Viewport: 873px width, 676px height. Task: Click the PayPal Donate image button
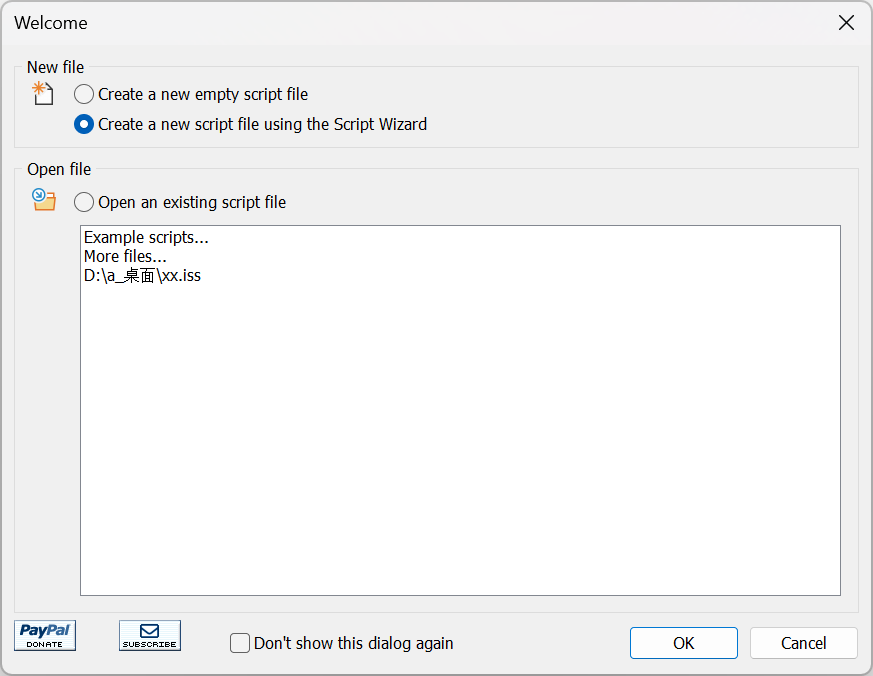click(x=45, y=635)
